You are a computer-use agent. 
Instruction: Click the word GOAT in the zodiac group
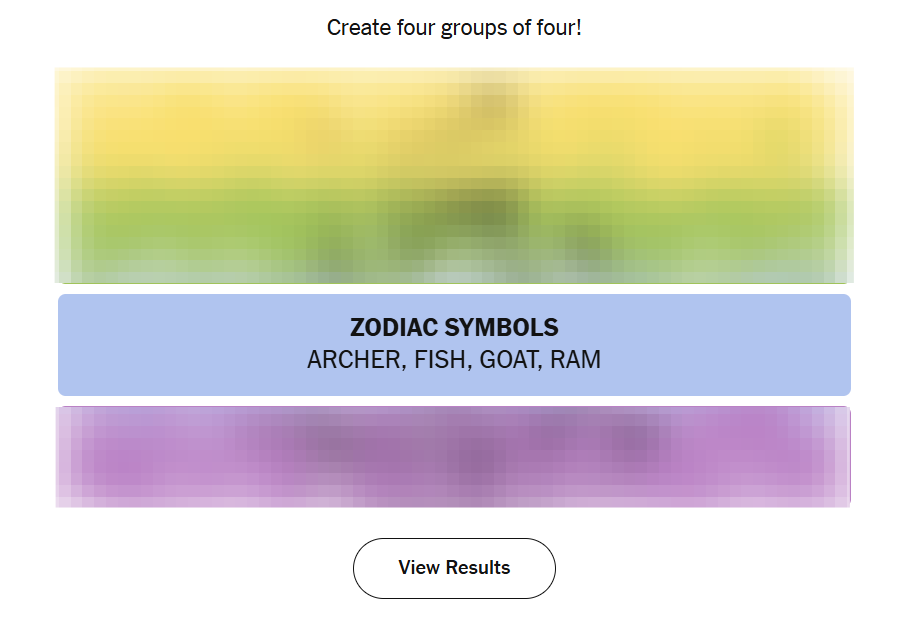509,360
